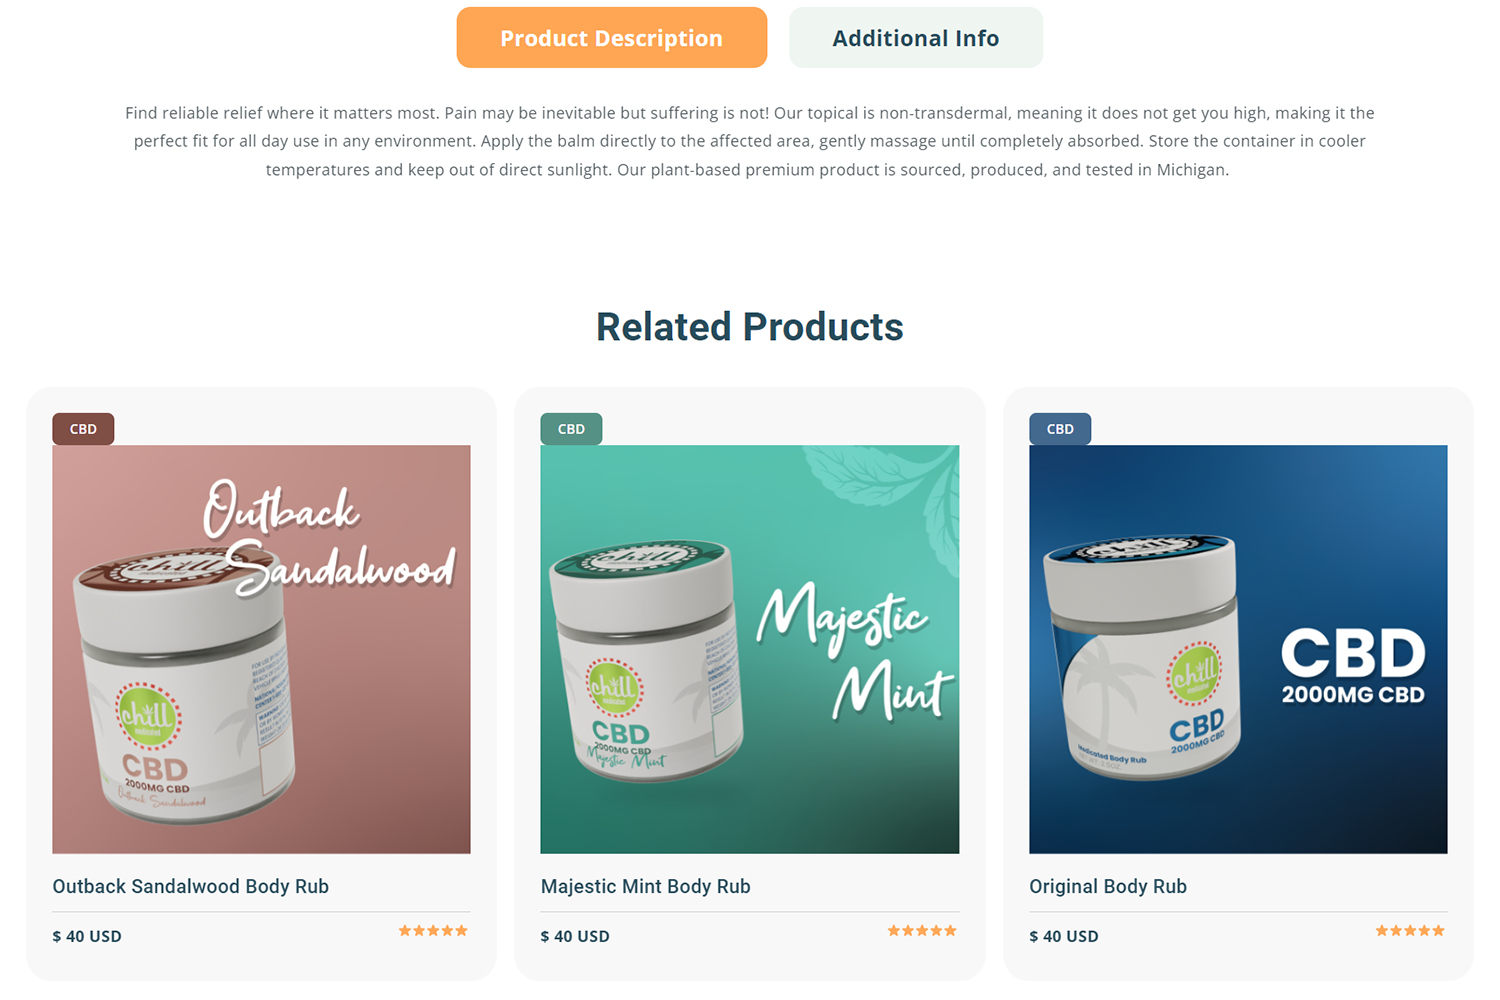Click the $ 40 USD price for Majestic Mint
The image size is (1500, 1000).
[x=575, y=937]
